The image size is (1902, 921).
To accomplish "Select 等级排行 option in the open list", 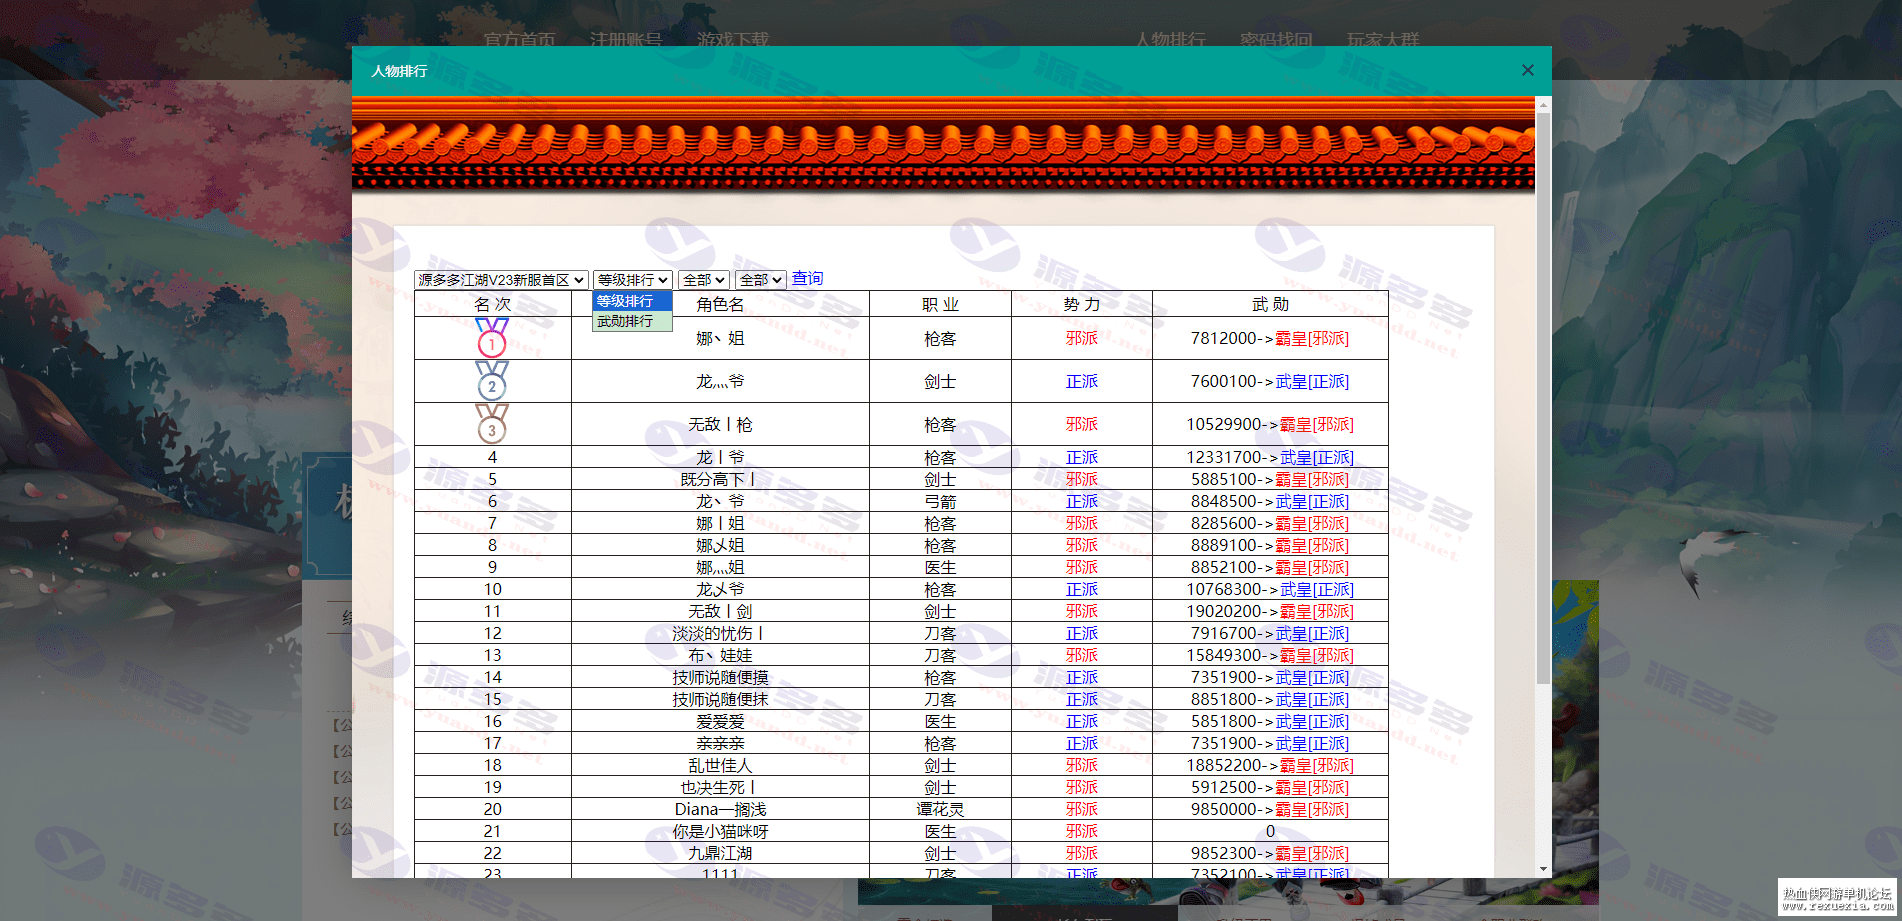I will (632, 301).
